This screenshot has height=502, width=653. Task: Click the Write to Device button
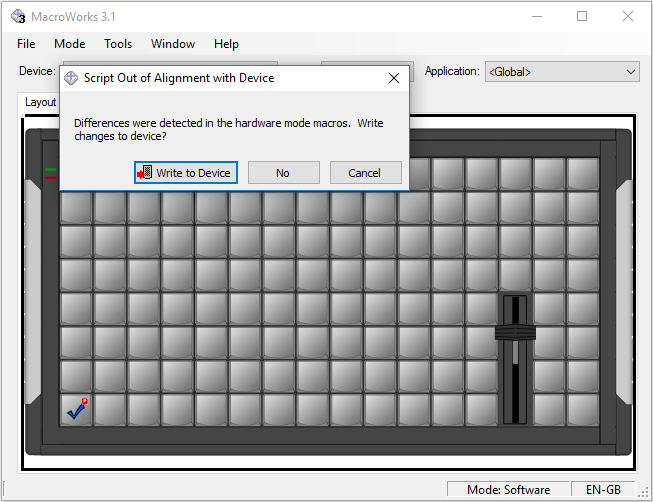pyautogui.click(x=186, y=172)
